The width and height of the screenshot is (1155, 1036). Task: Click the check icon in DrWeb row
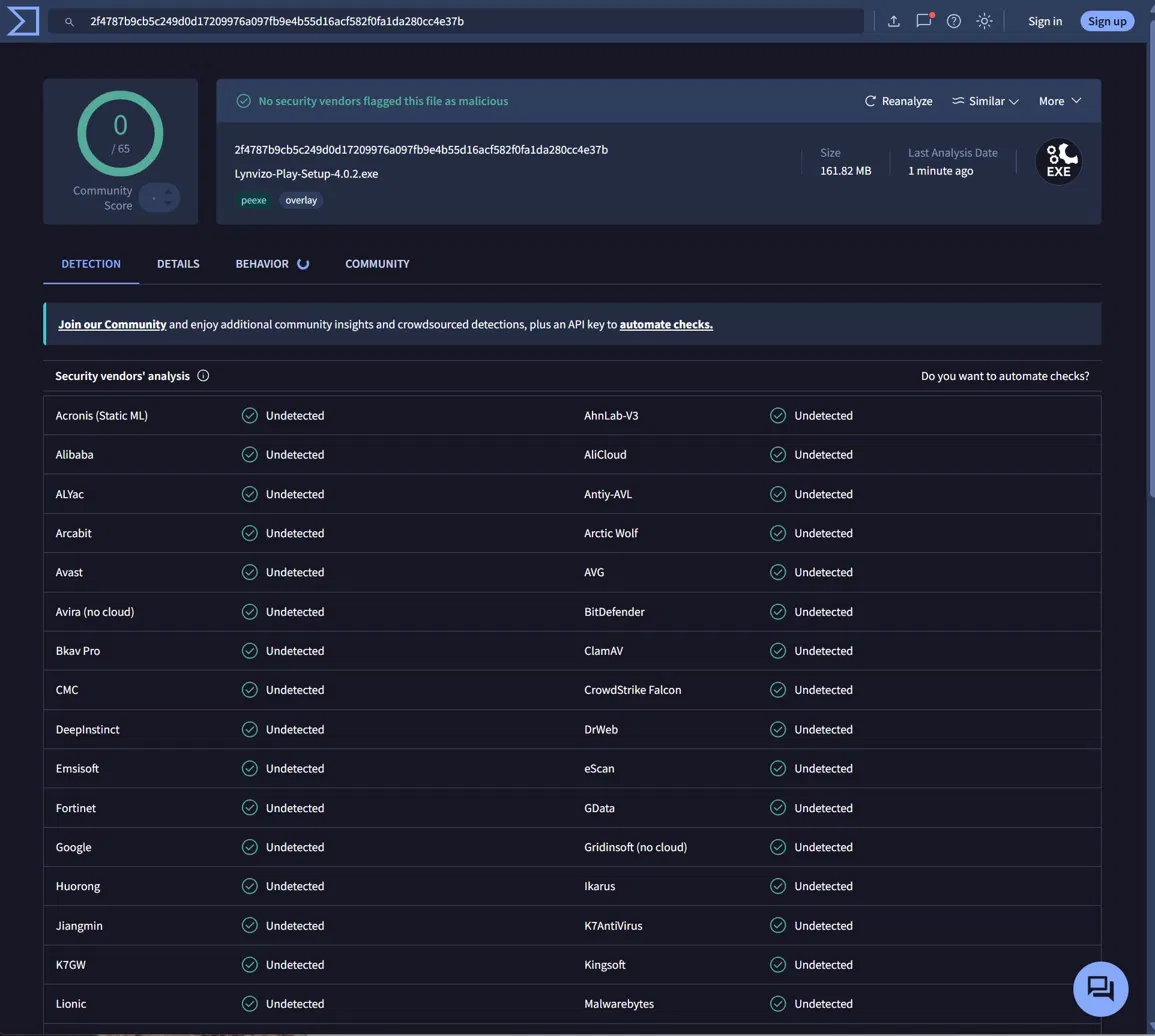pos(778,729)
